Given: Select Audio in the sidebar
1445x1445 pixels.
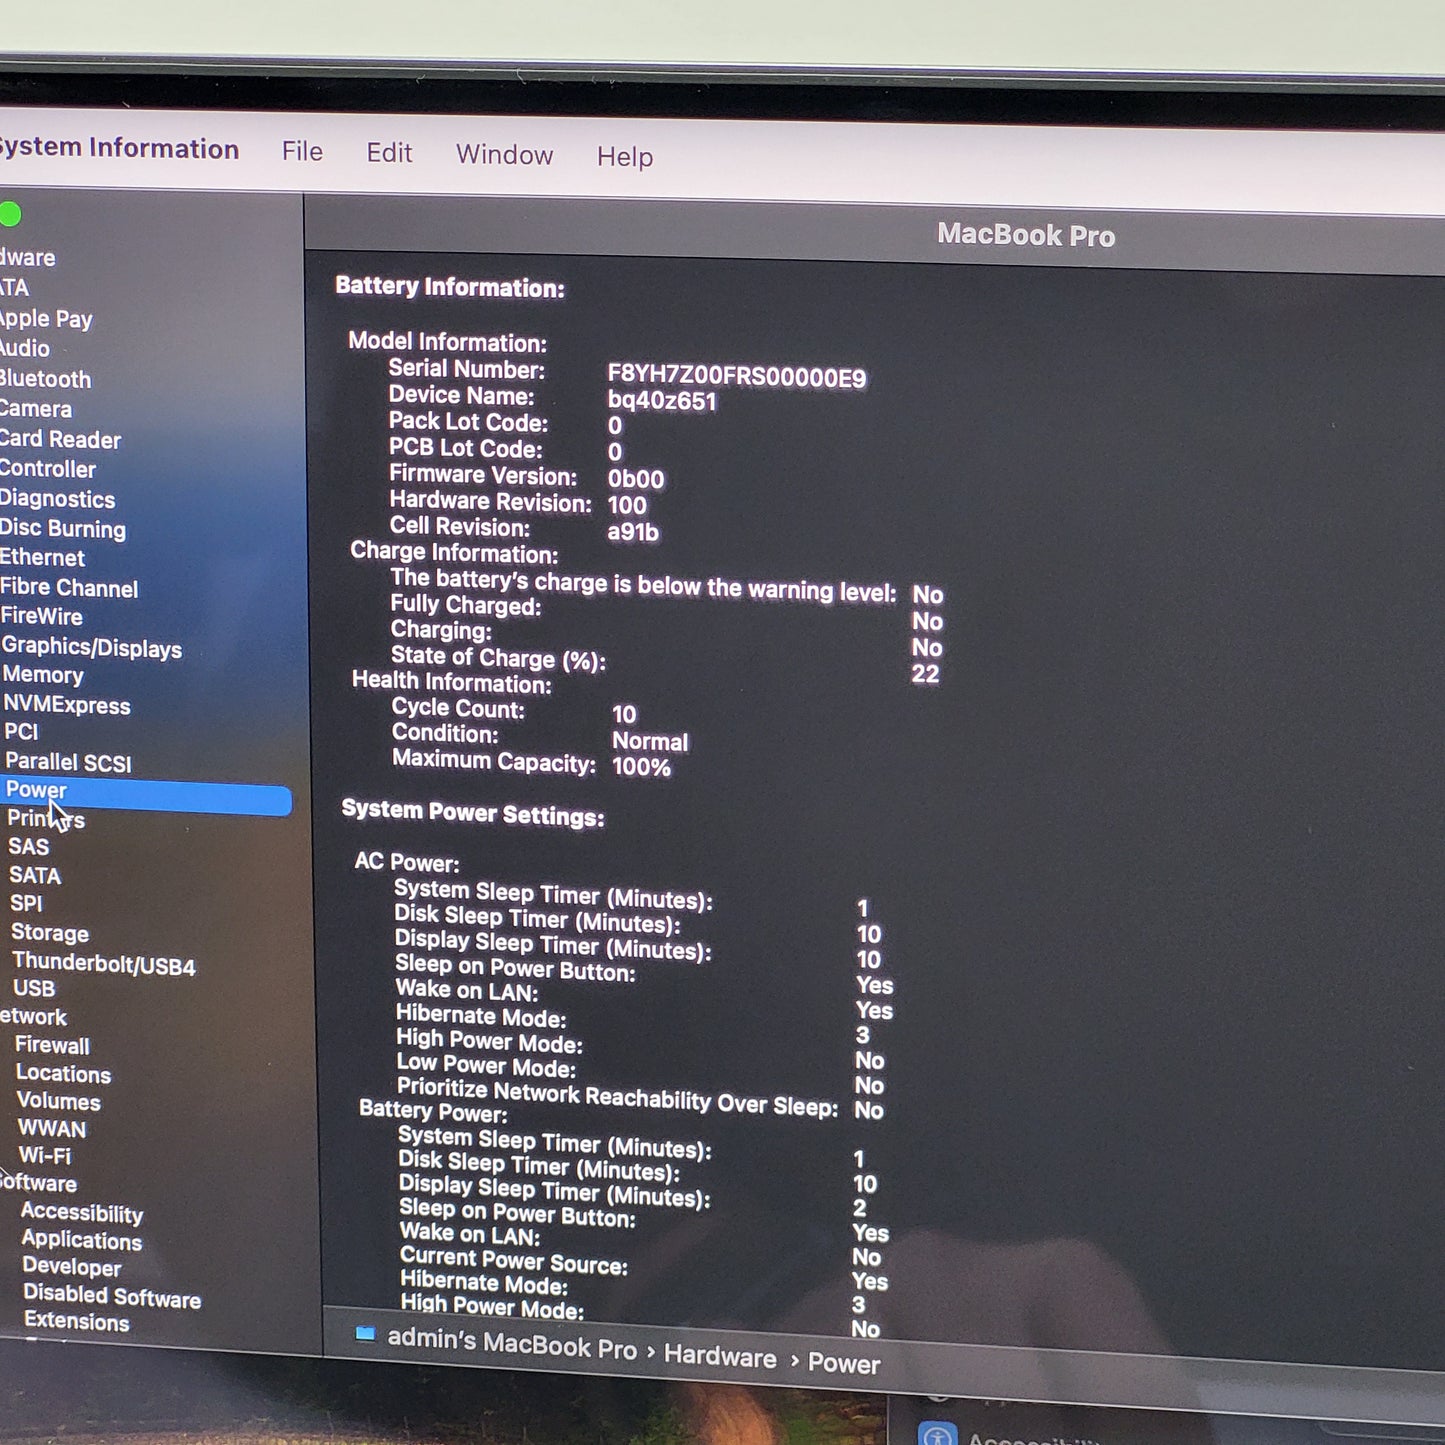Looking at the screenshot, I should pyautogui.click(x=25, y=348).
